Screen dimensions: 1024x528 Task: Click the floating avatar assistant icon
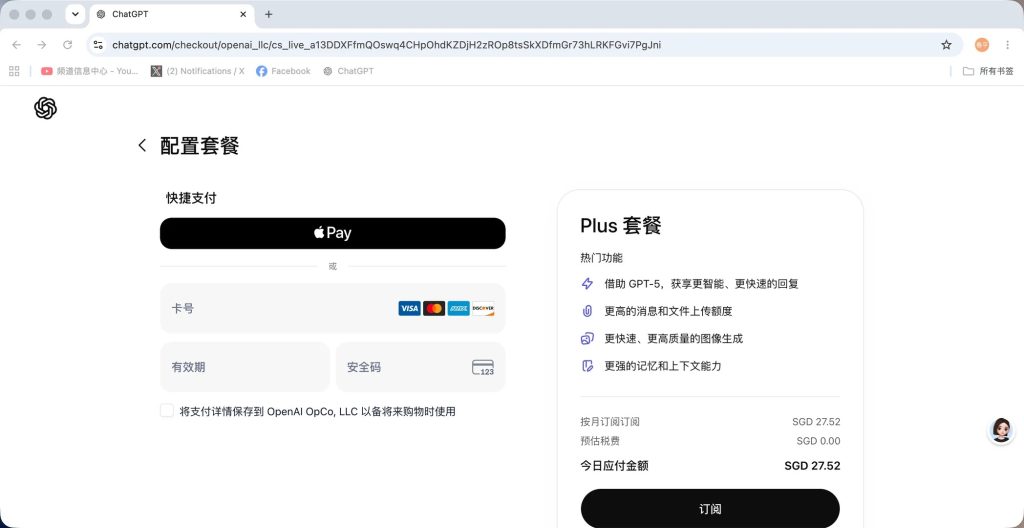(1001, 430)
